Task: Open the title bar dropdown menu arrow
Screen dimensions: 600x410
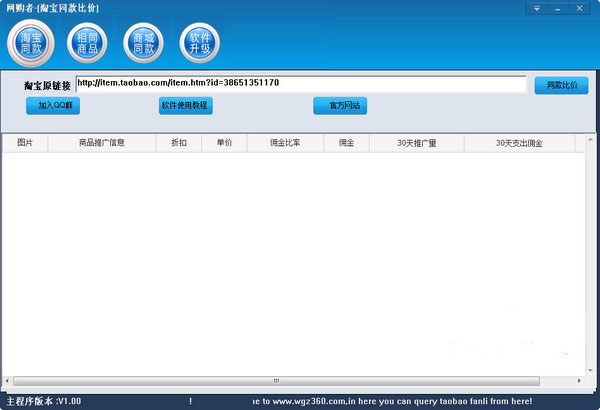Action: click(x=537, y=8)
